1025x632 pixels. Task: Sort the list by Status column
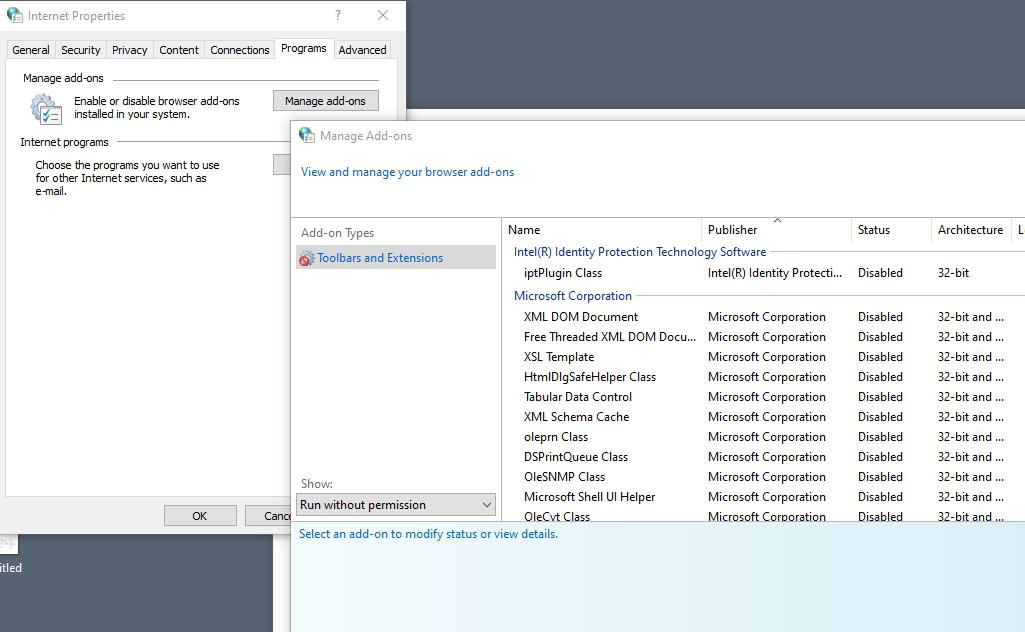[873, 230]
